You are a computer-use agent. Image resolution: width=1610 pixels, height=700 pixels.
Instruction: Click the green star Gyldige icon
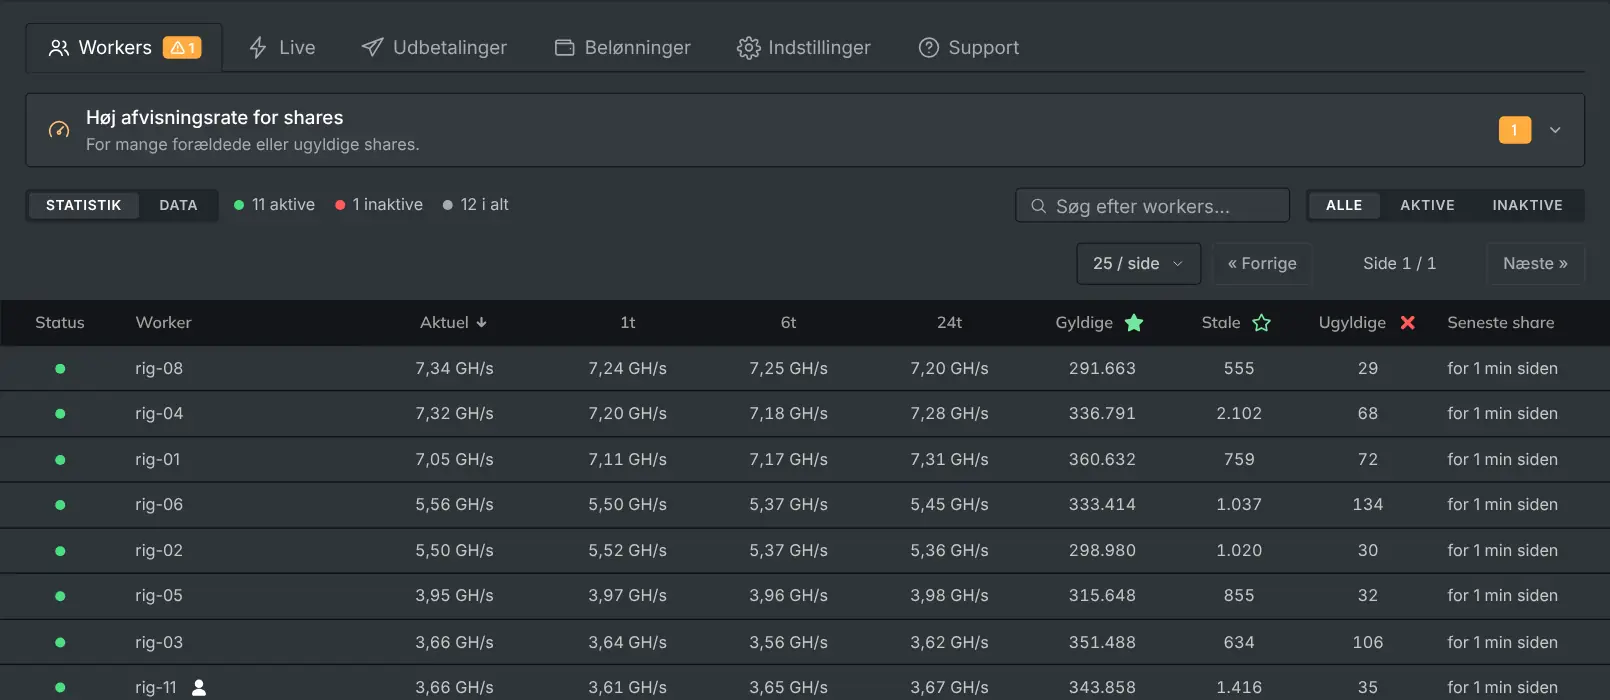pyautogui.click(x=1134, y=323)
